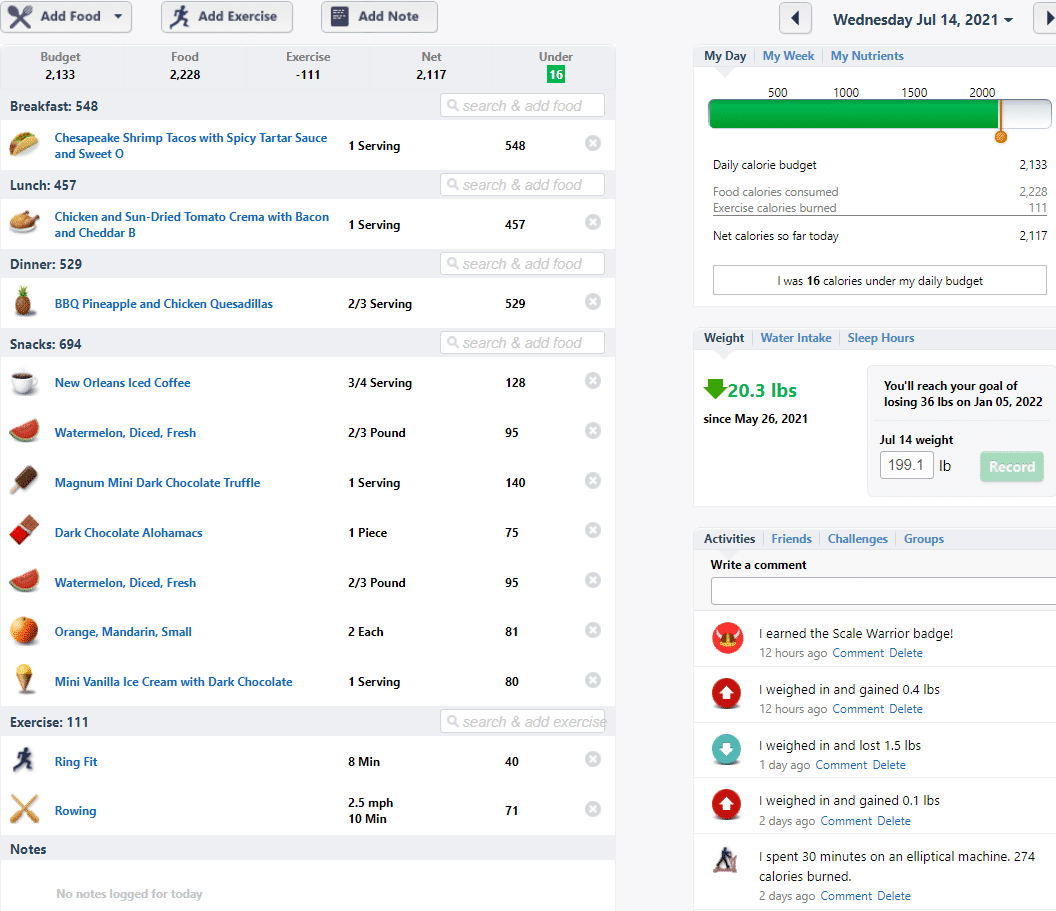Click the pineapple icon beside BBQ Quesadillas
The height and width of the screenshot is (911, 1056).
point(24,301)
